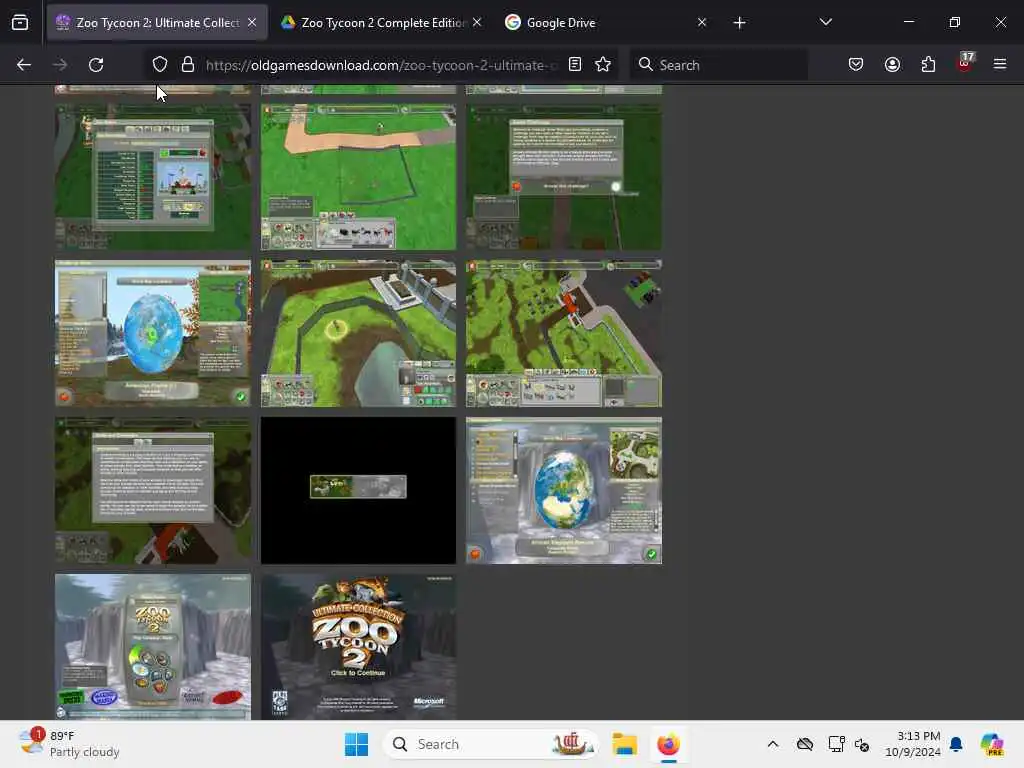Switch to Zoo Tycoon 2: Ultimate Collection tab

coord(157,23)
